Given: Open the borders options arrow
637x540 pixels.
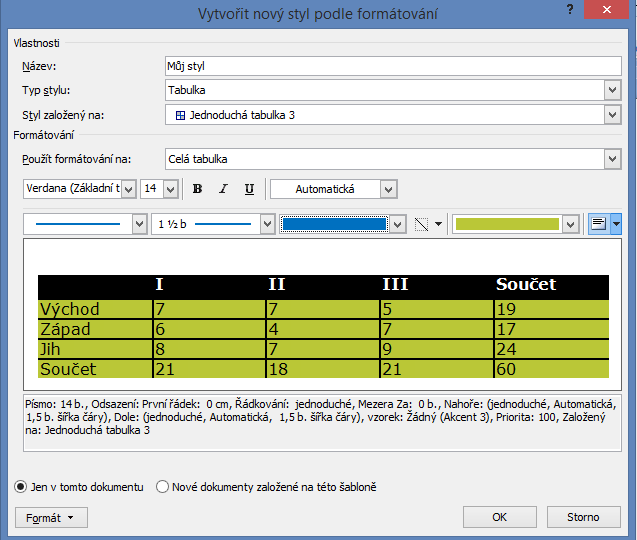Looking at the screenshot, I should tap(438, 224).
